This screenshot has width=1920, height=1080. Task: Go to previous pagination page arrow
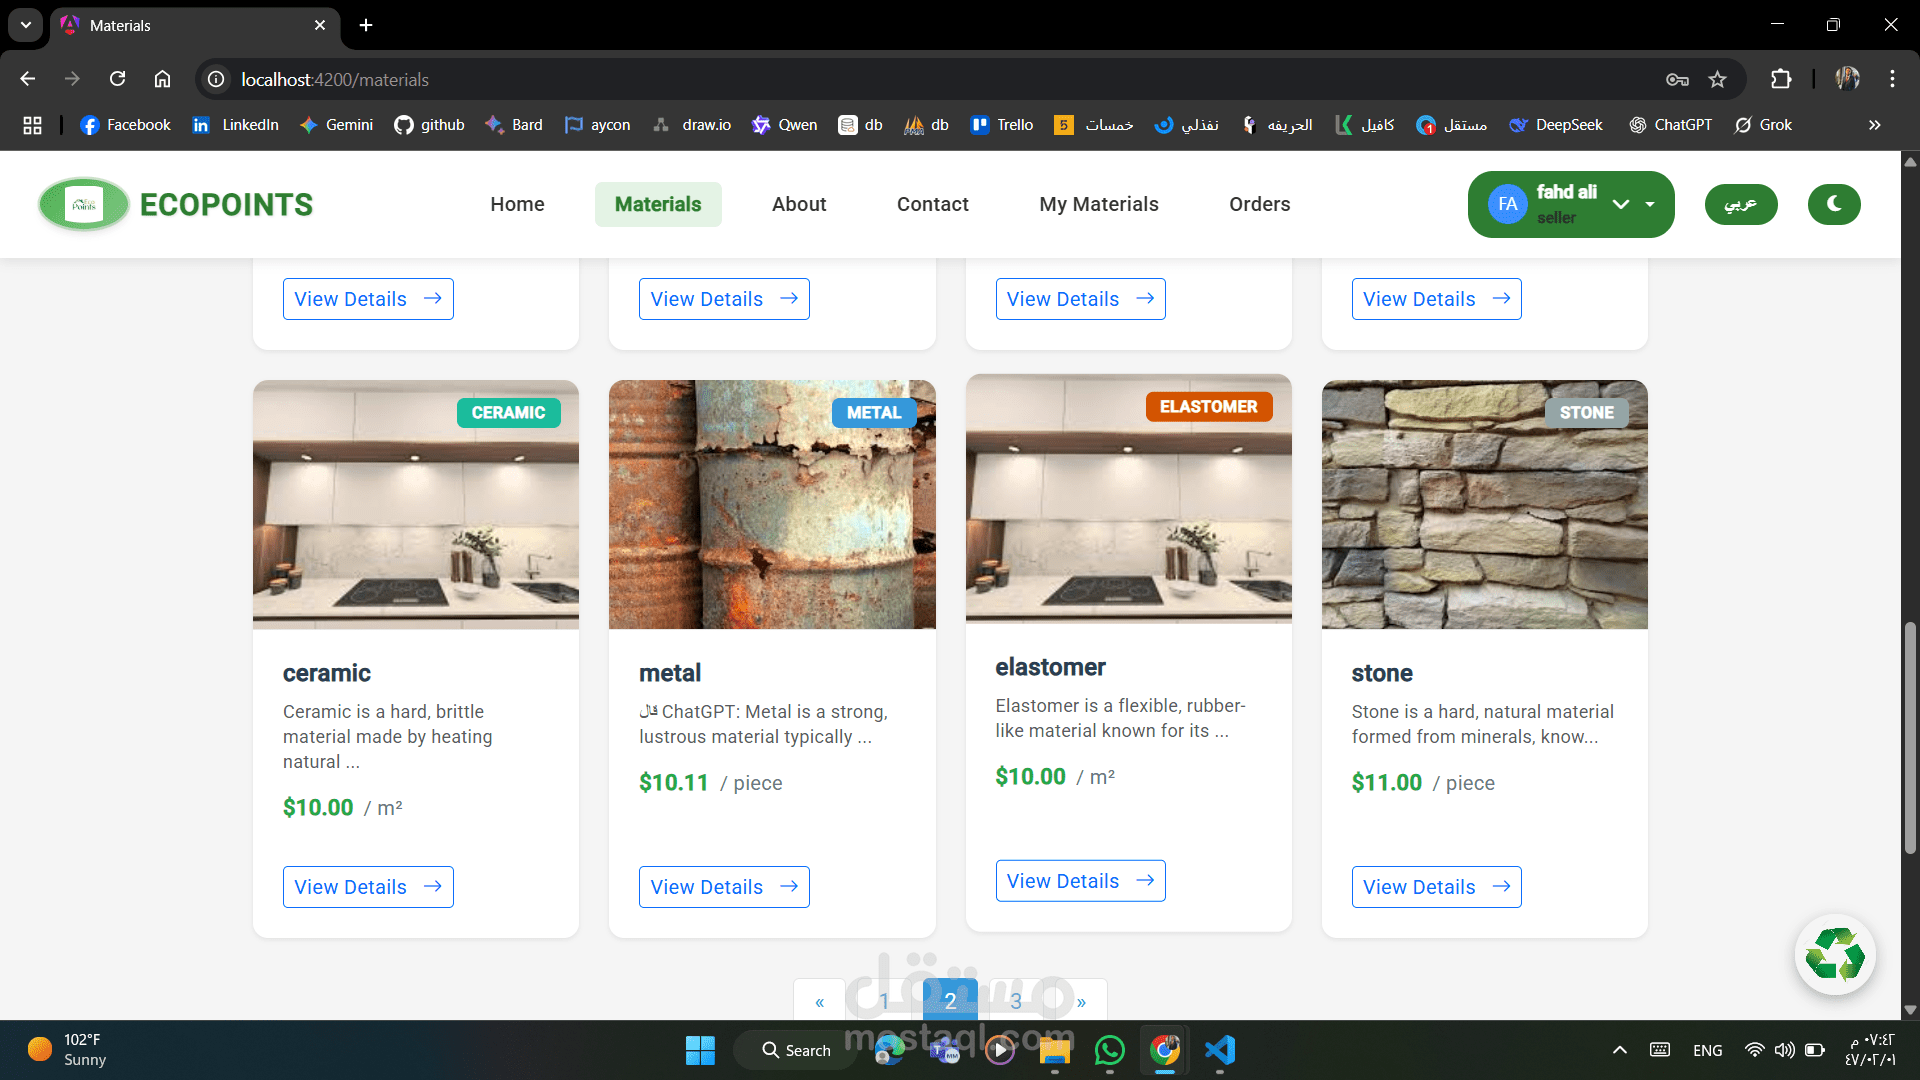[x=820, y=1001]
